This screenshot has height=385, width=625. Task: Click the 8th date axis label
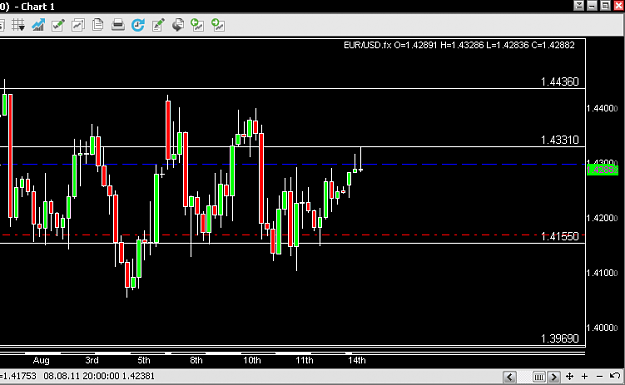[x=196, y=360]
